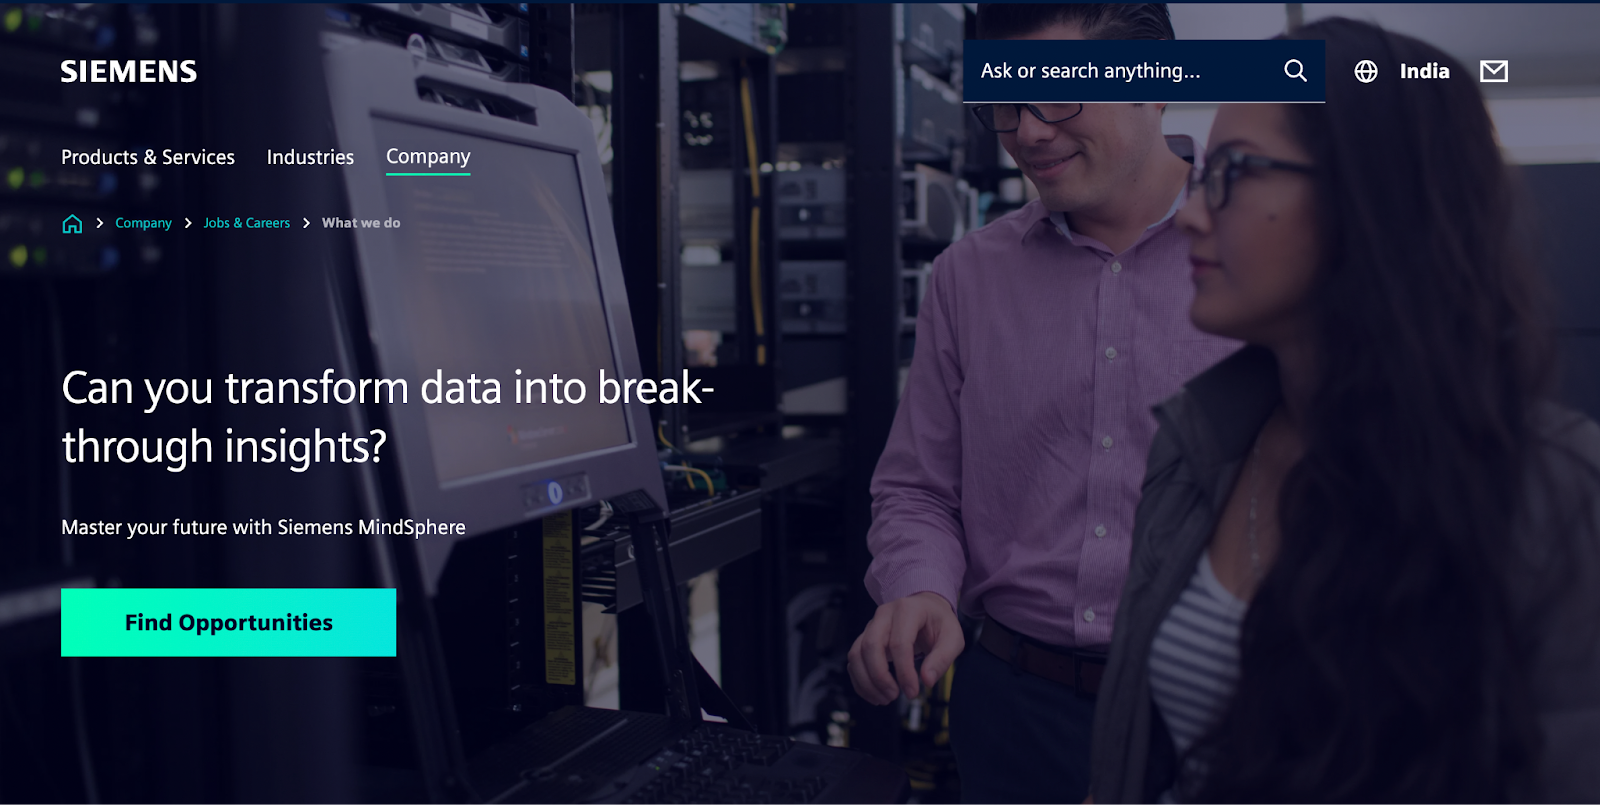Viewport: 1600px width, 805px height.
Task: Click the globe region icon
Action: tap(1366, 71)
